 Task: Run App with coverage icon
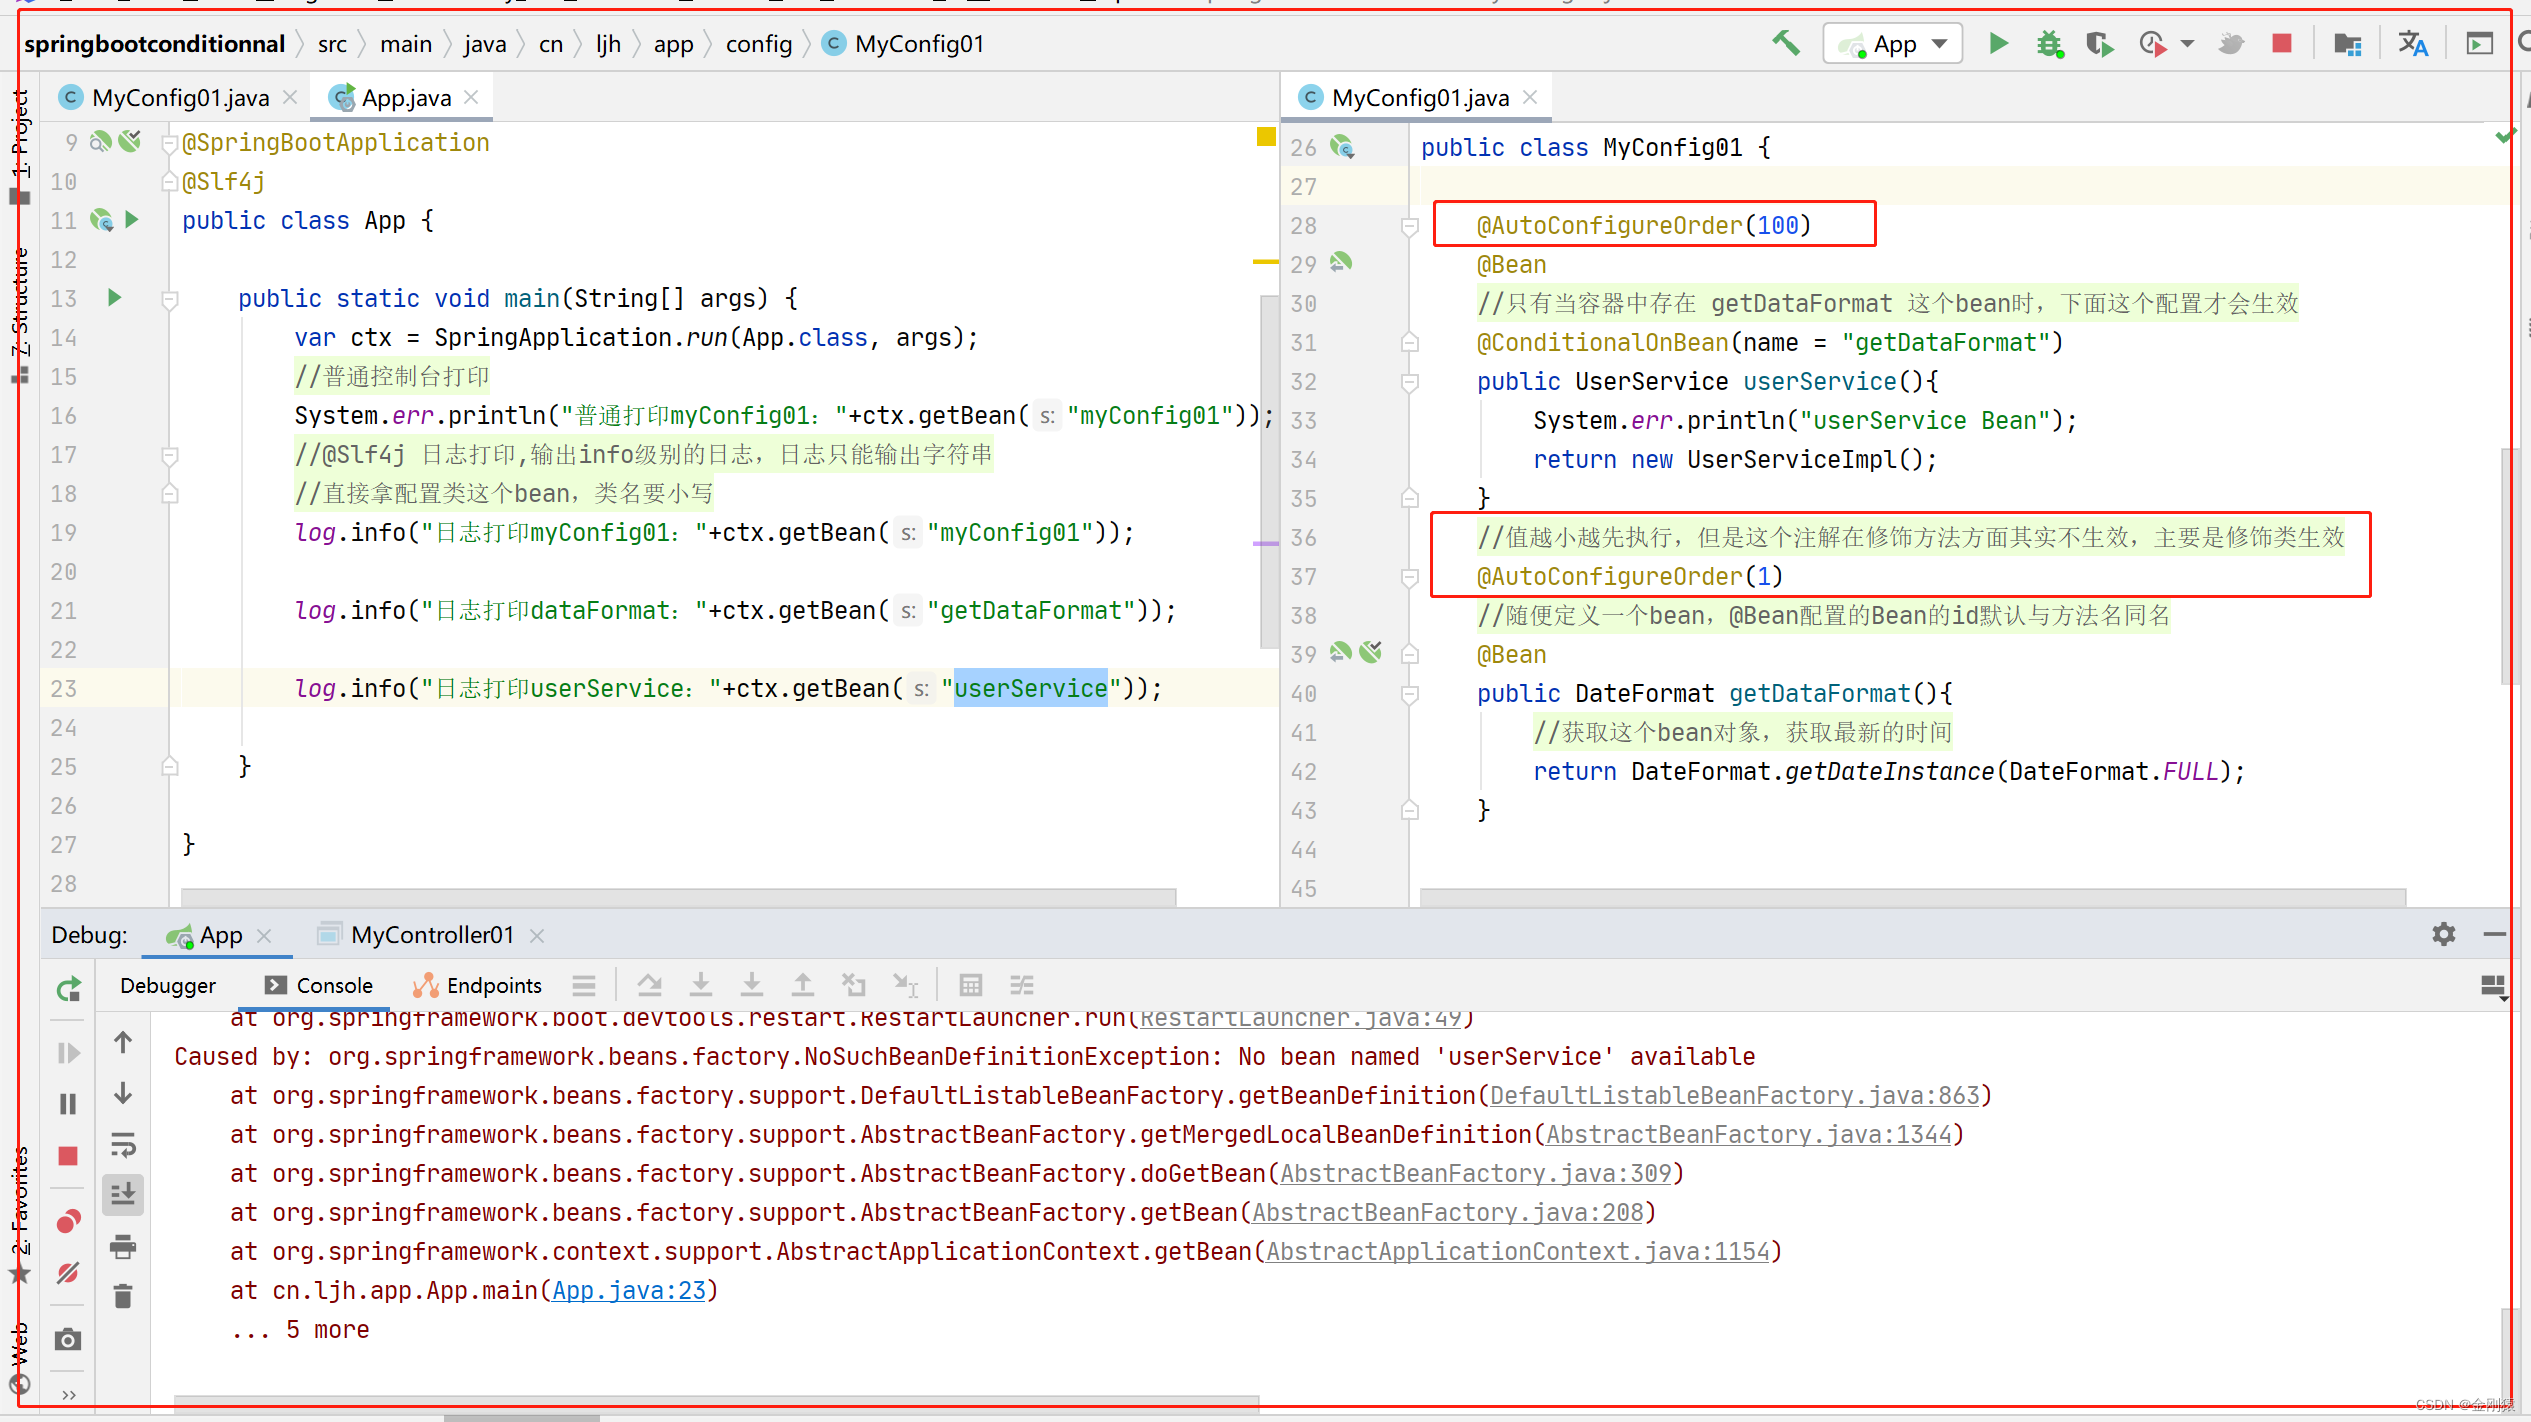(x=2099, y=44)
